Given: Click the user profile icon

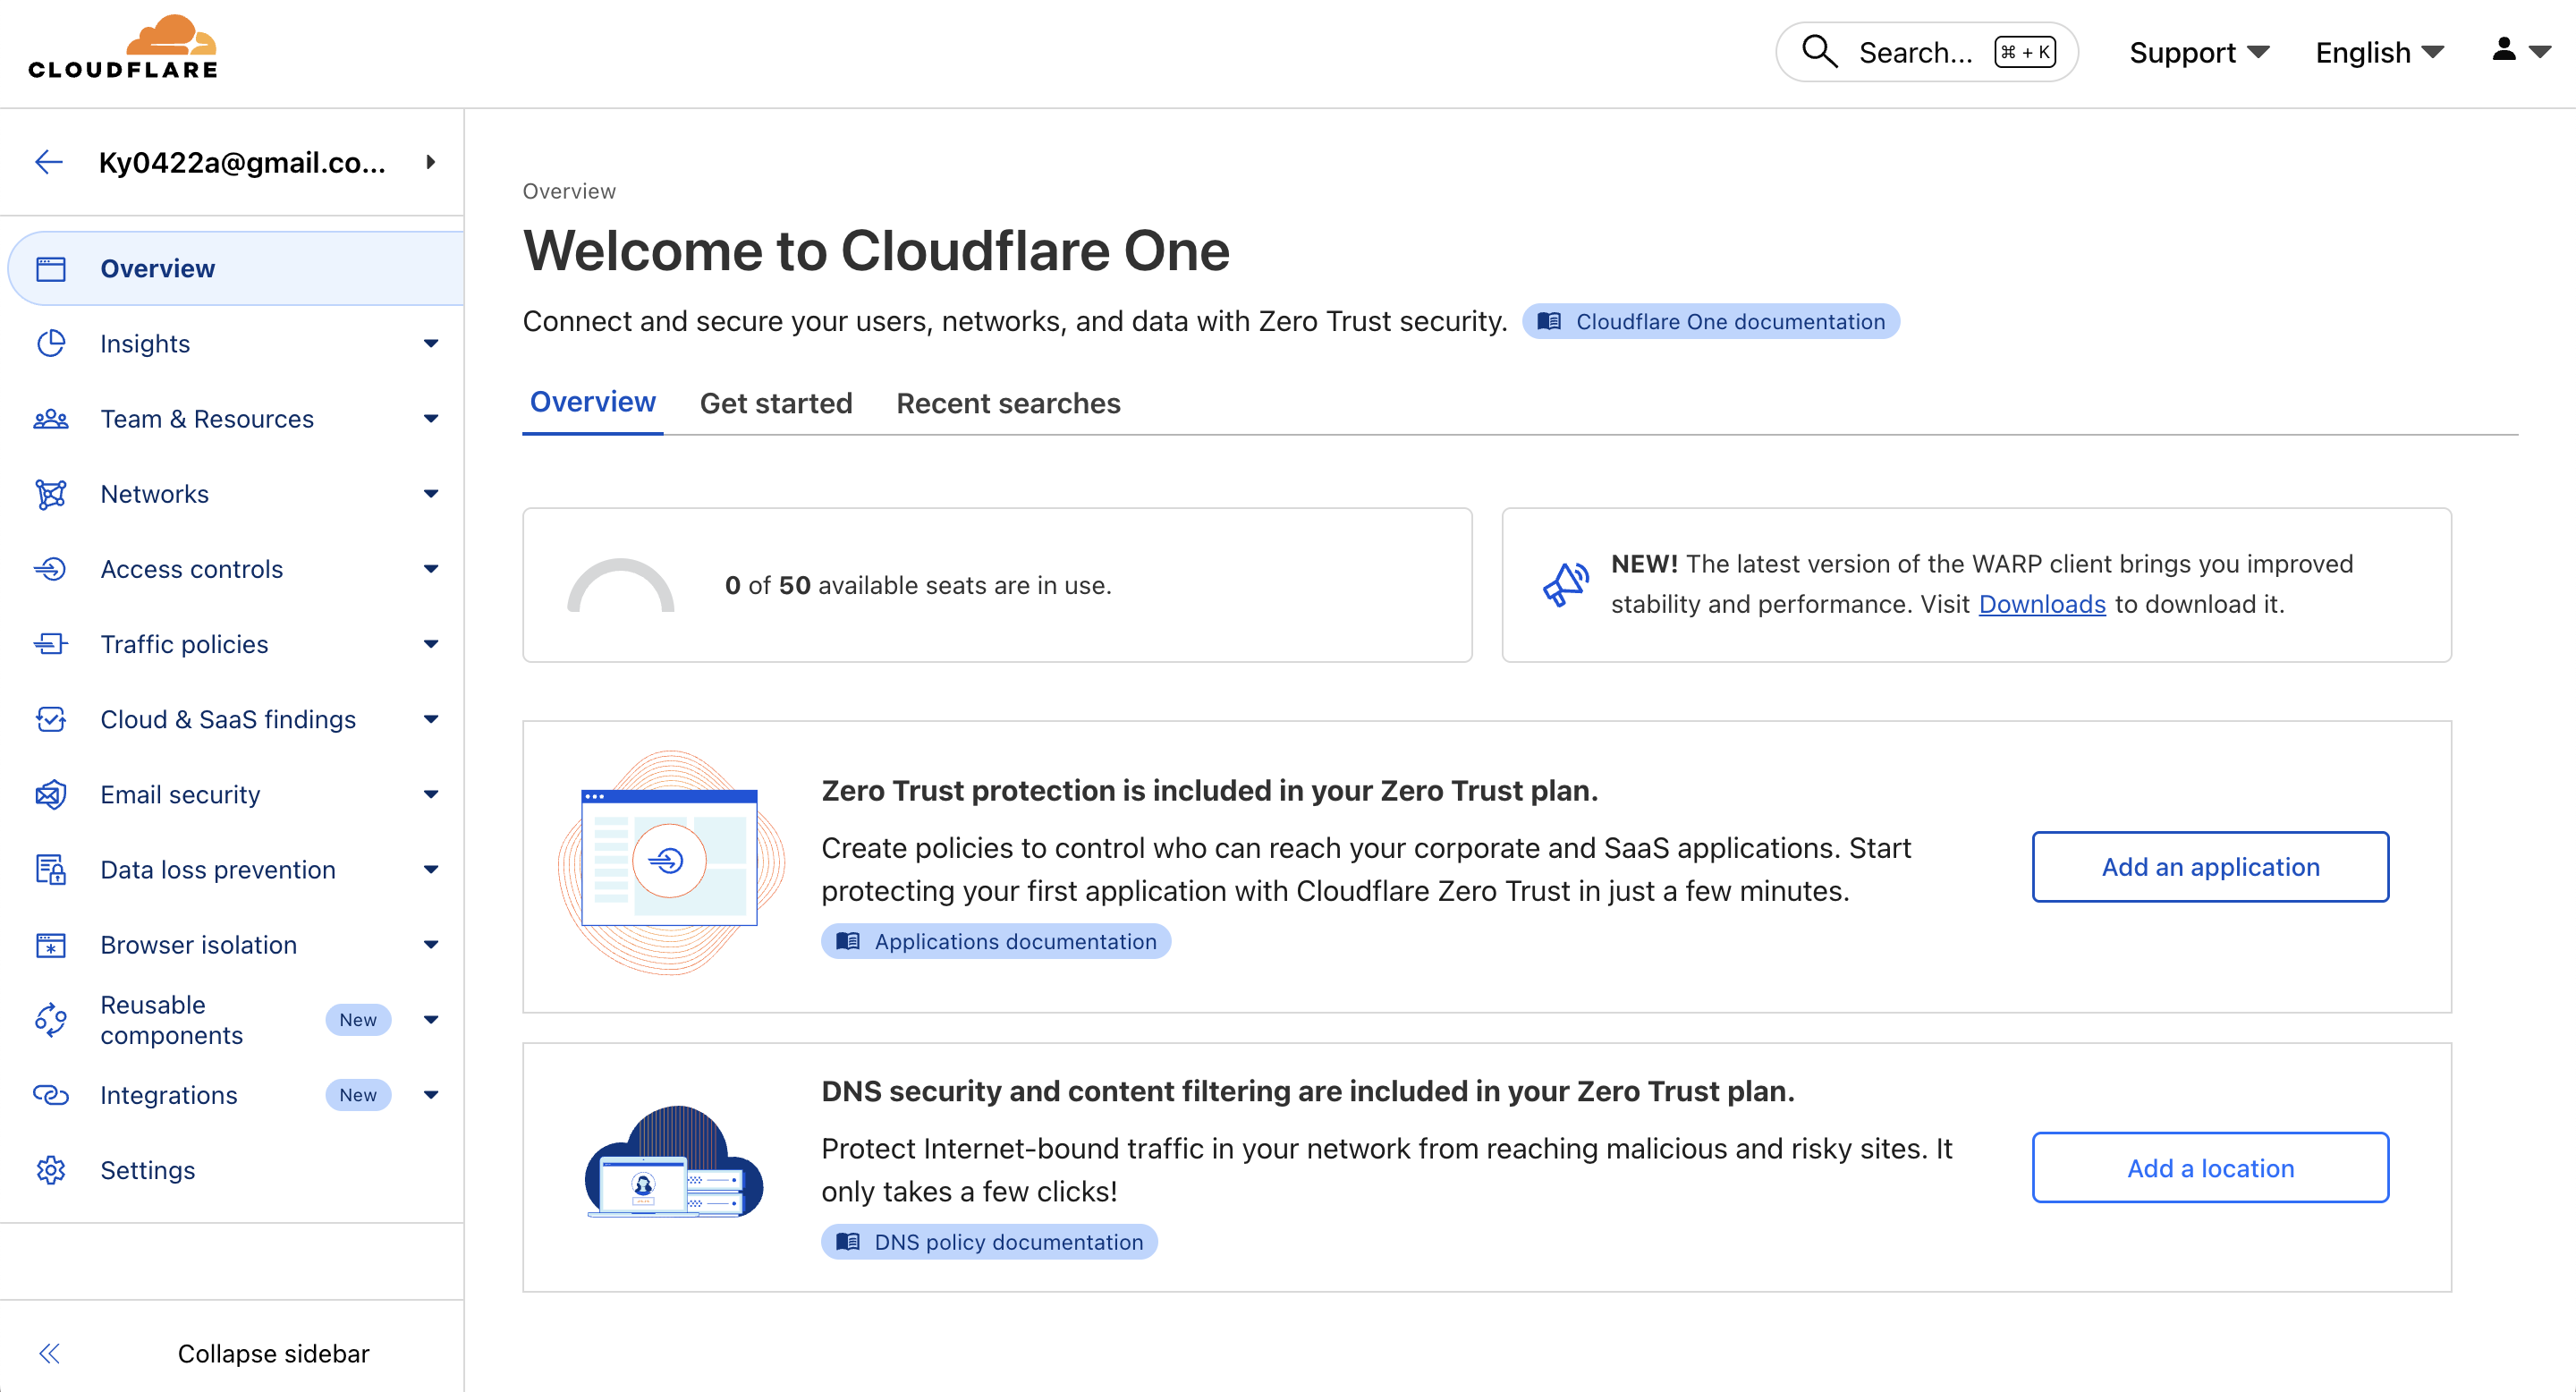Looking at the screenshot, I should 2504,50.
